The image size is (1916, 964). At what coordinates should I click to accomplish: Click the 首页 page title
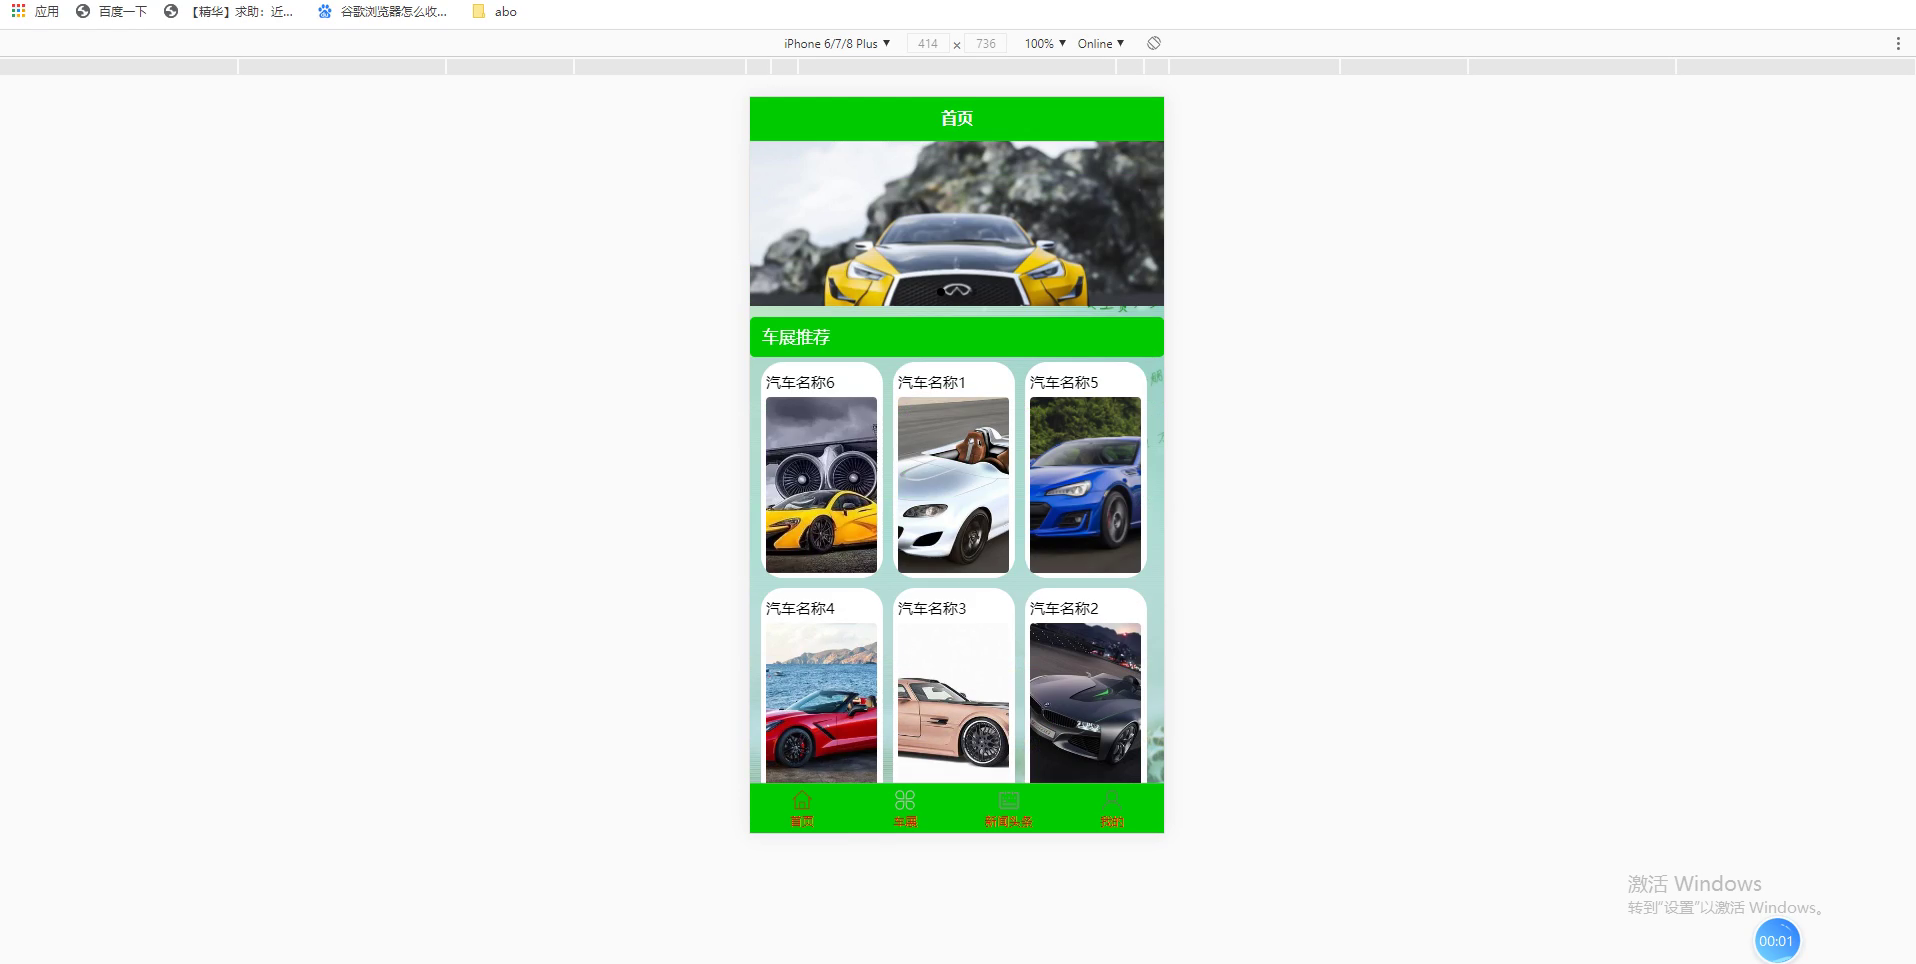click(957, 118)
